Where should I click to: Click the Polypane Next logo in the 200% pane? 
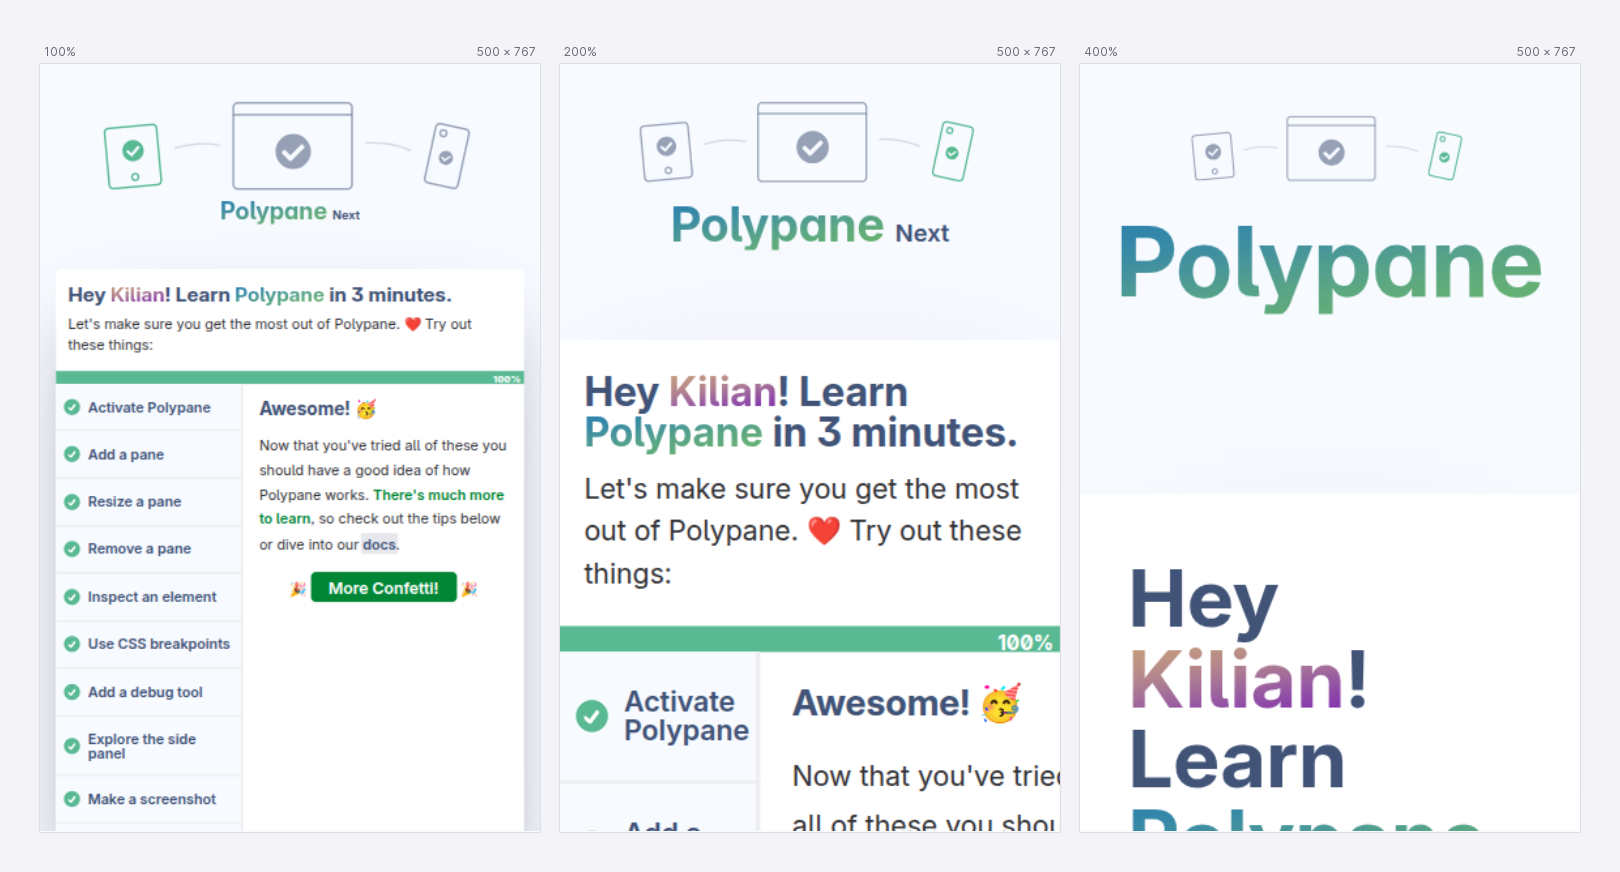tap(810, 226)
